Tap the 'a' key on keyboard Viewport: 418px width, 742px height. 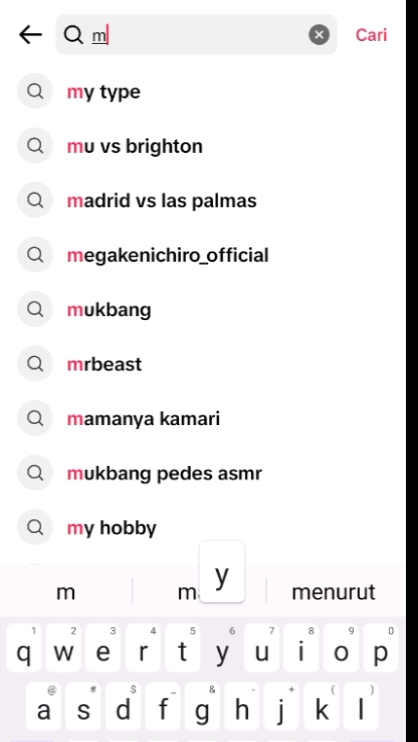pos(44,707)
